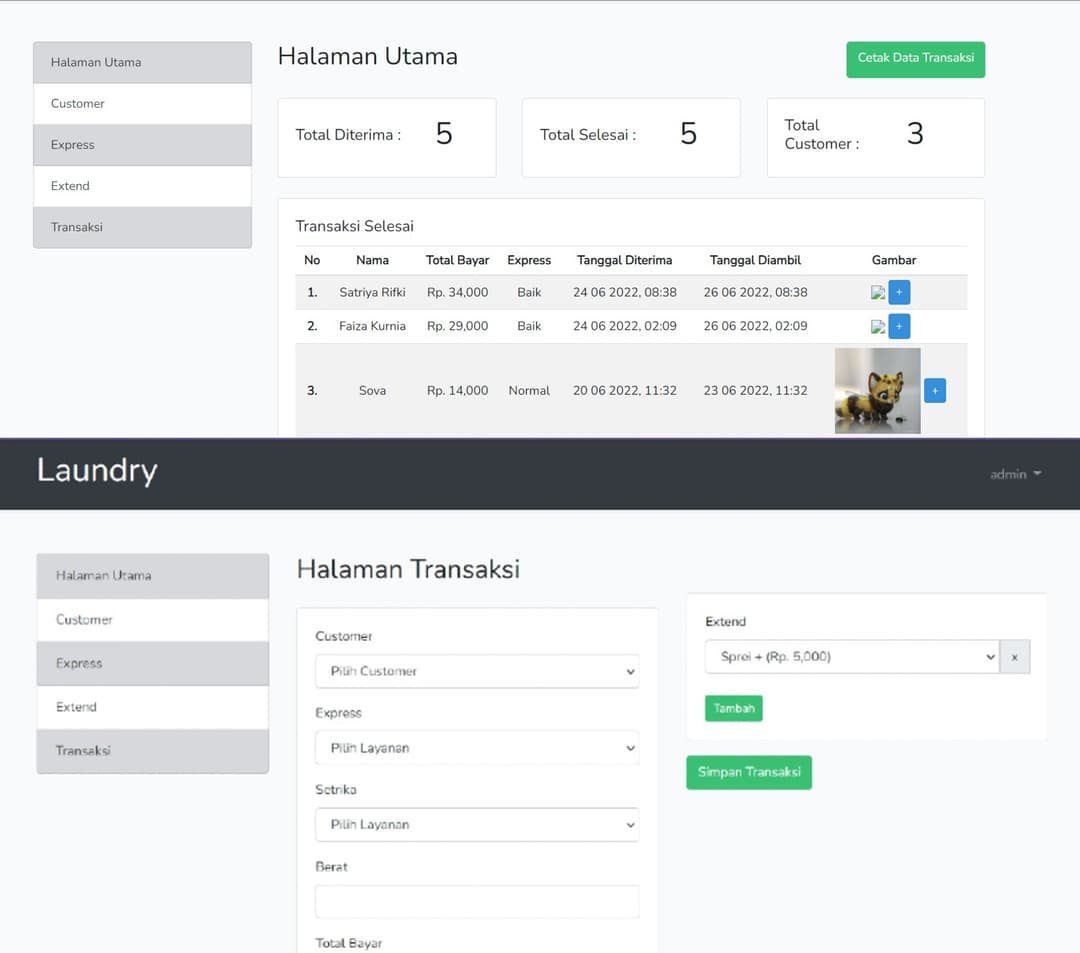Focus the Berat input field
Viewport: 1080px width, 953px height.
(x=476, y=901)
